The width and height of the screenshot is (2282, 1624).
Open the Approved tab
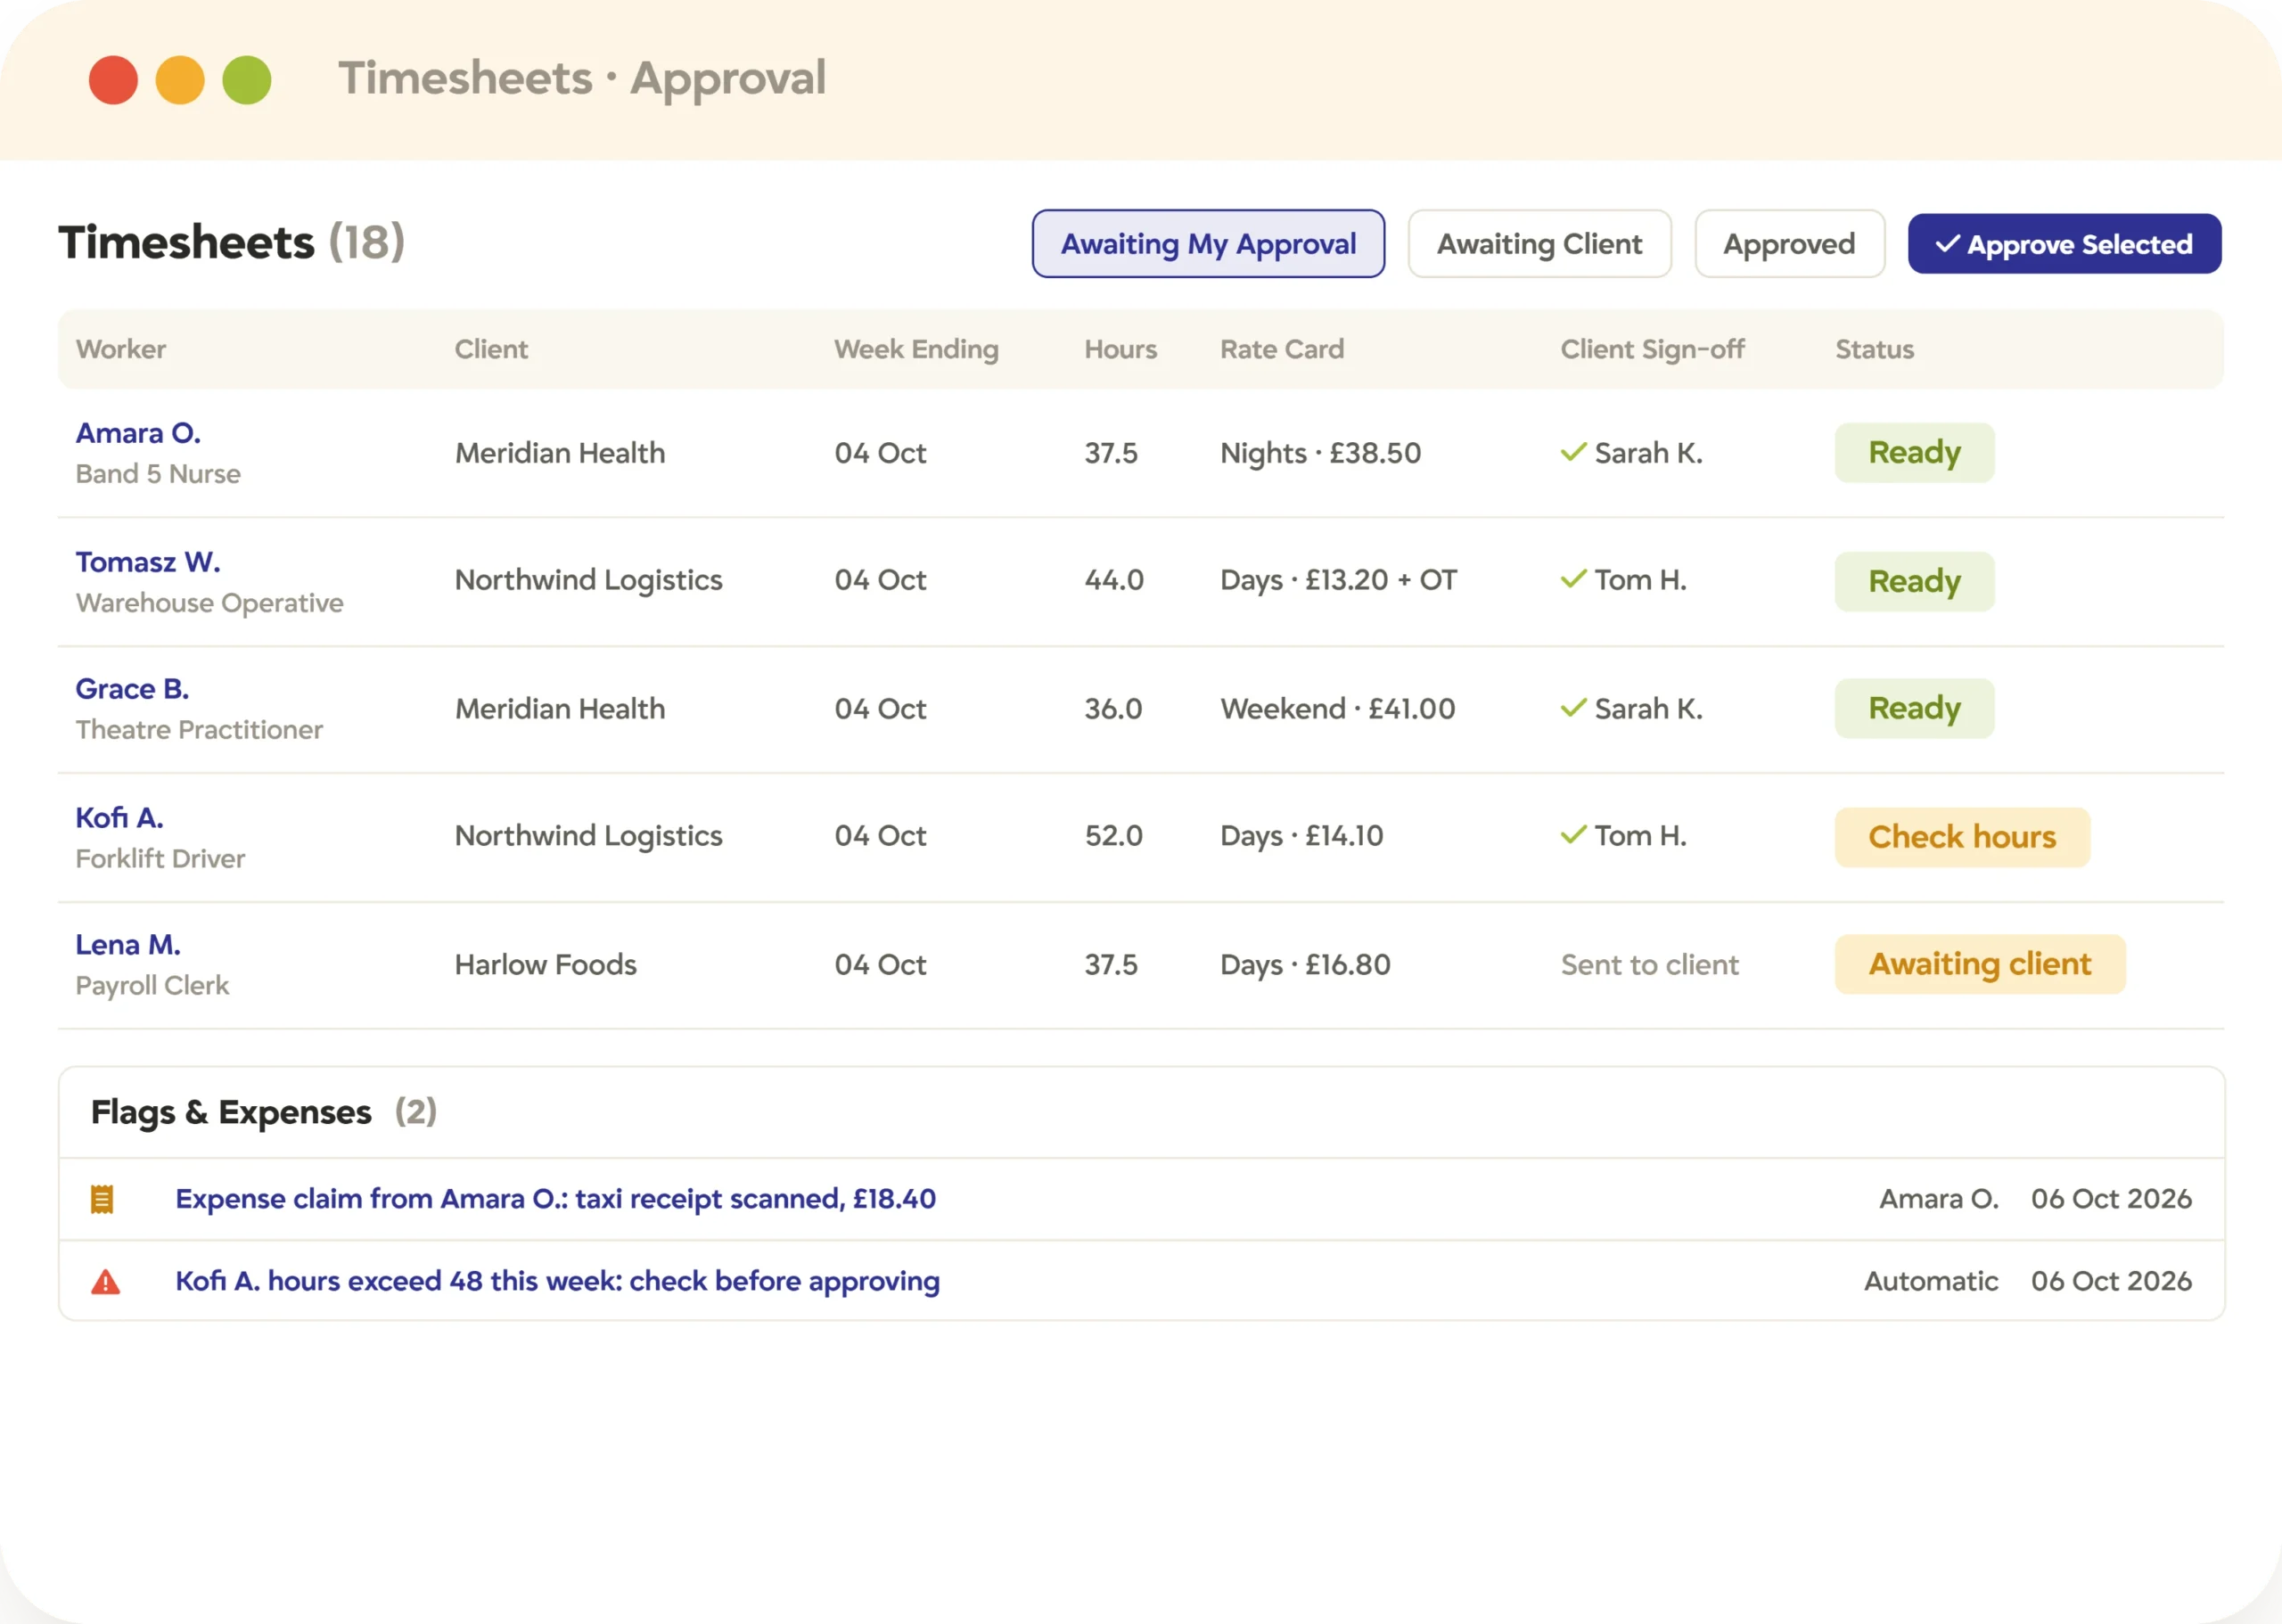tap(1789, 243)
